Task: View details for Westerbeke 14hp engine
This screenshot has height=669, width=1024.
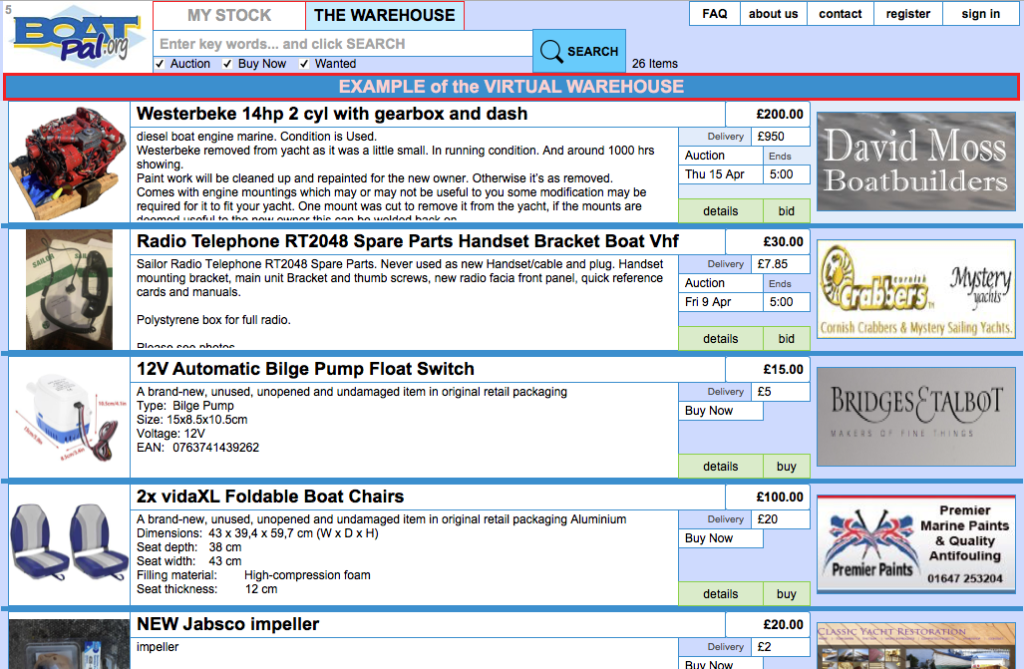Action: 720,211
